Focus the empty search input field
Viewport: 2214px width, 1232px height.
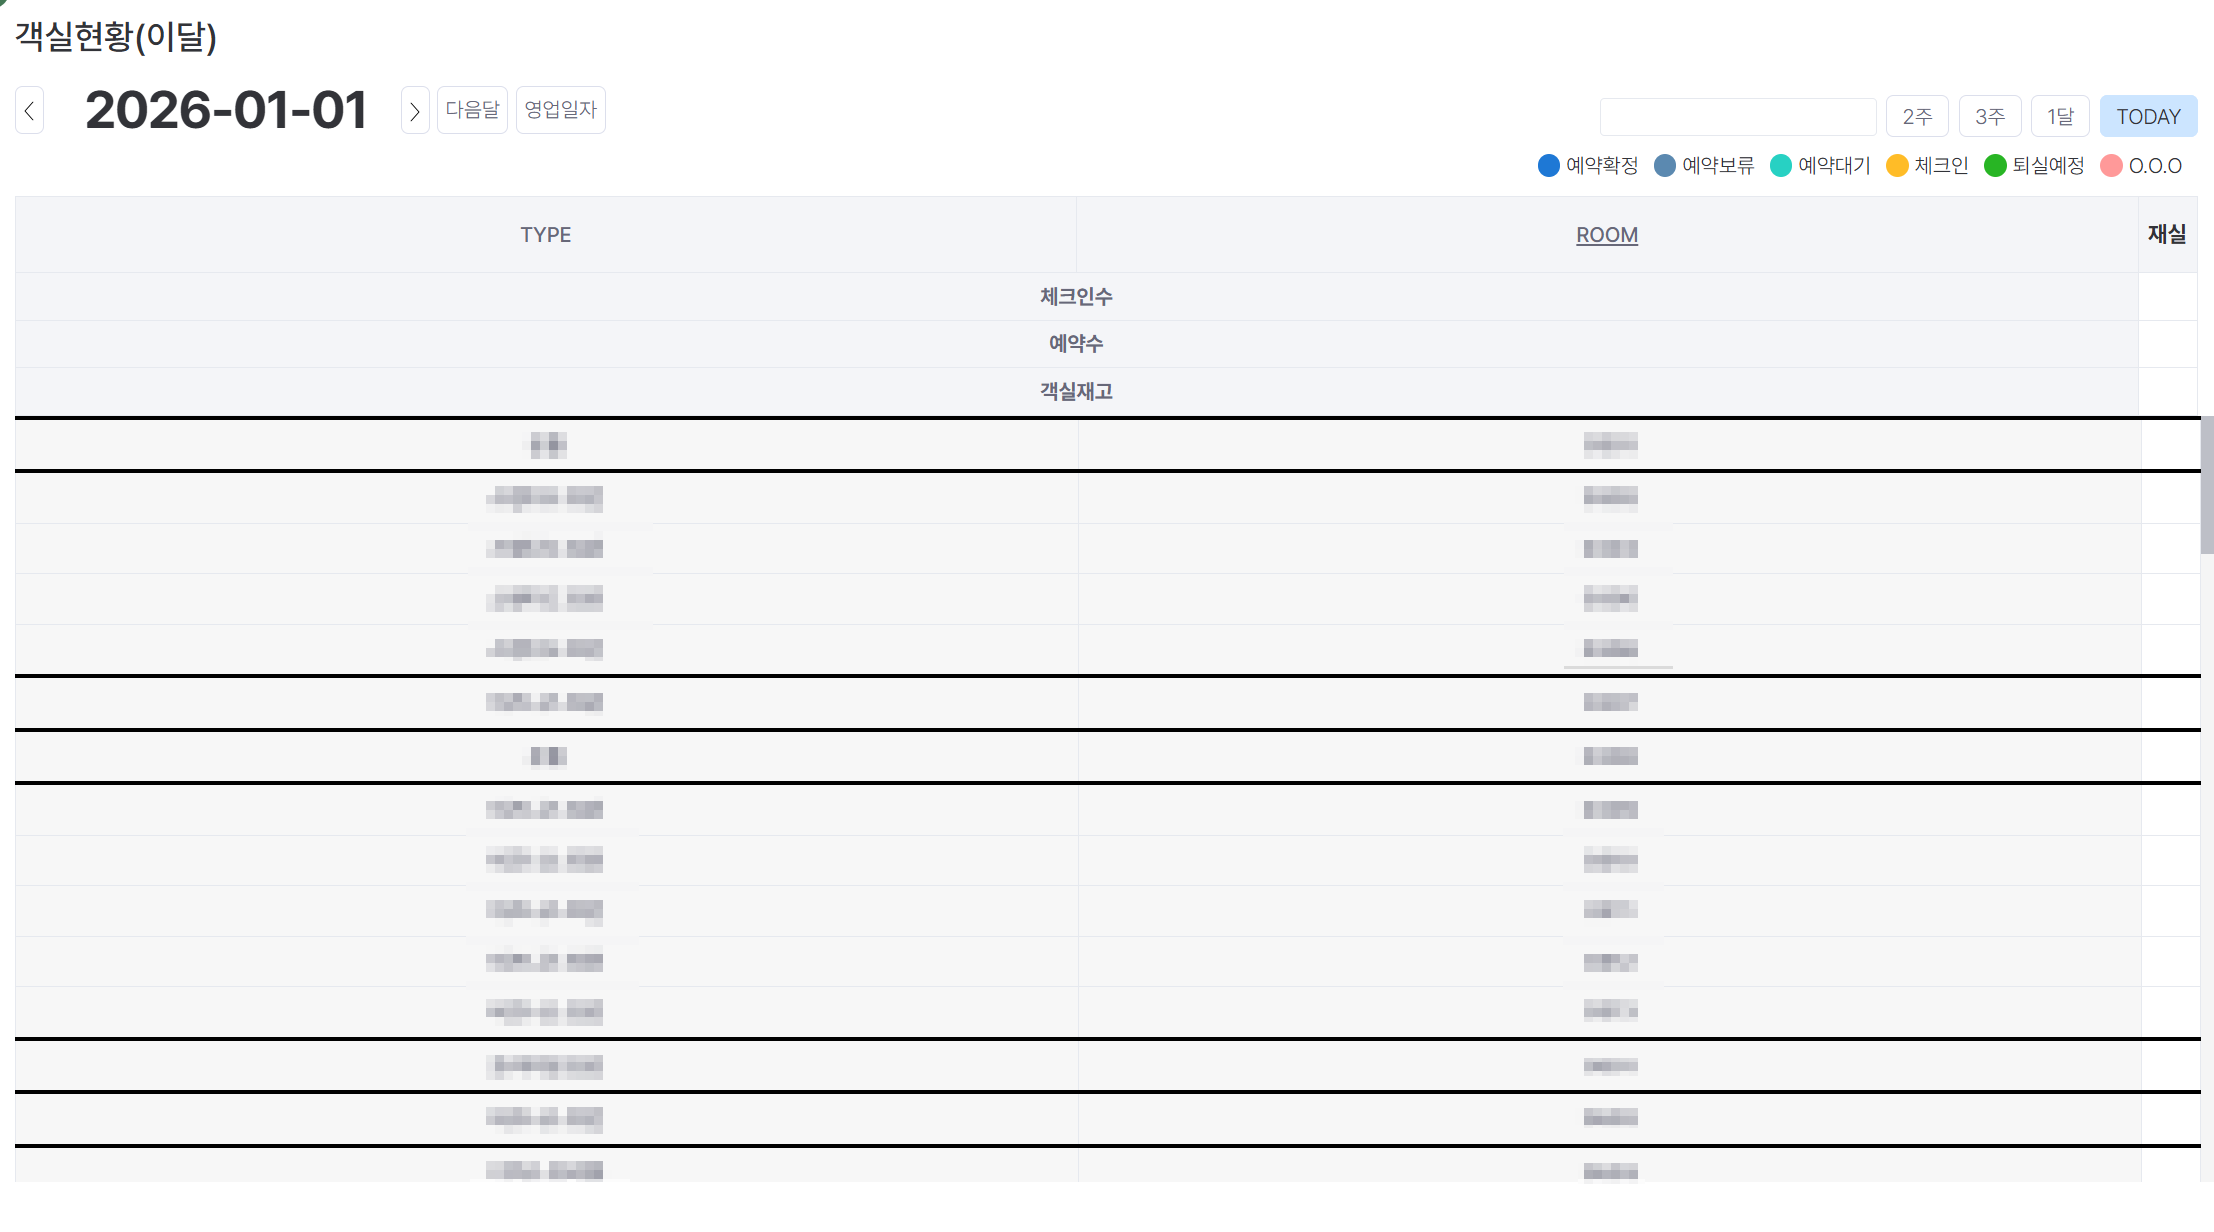pyautogui.click(x=1737, y=117)
